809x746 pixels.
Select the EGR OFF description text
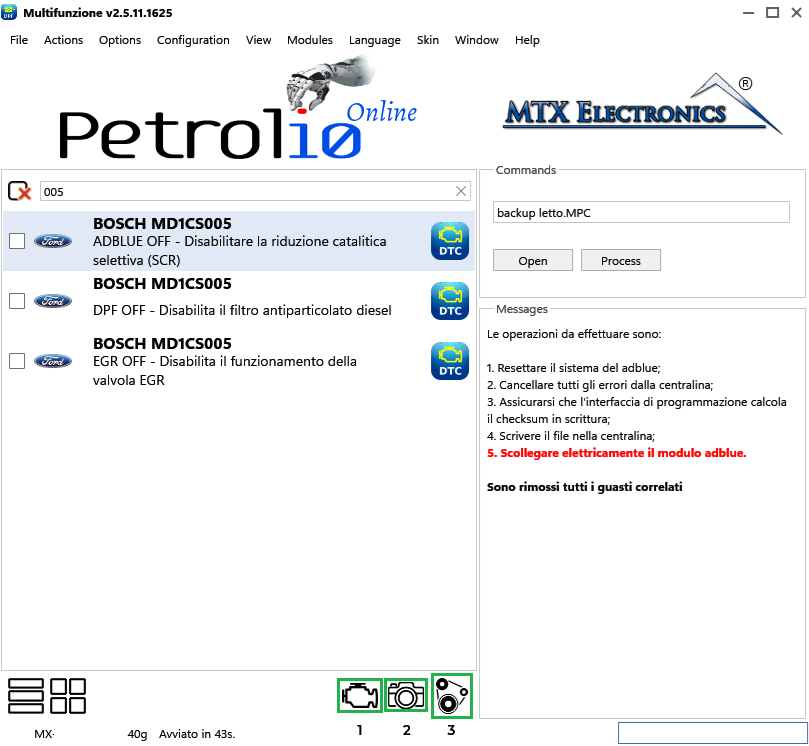click(224, 370)
